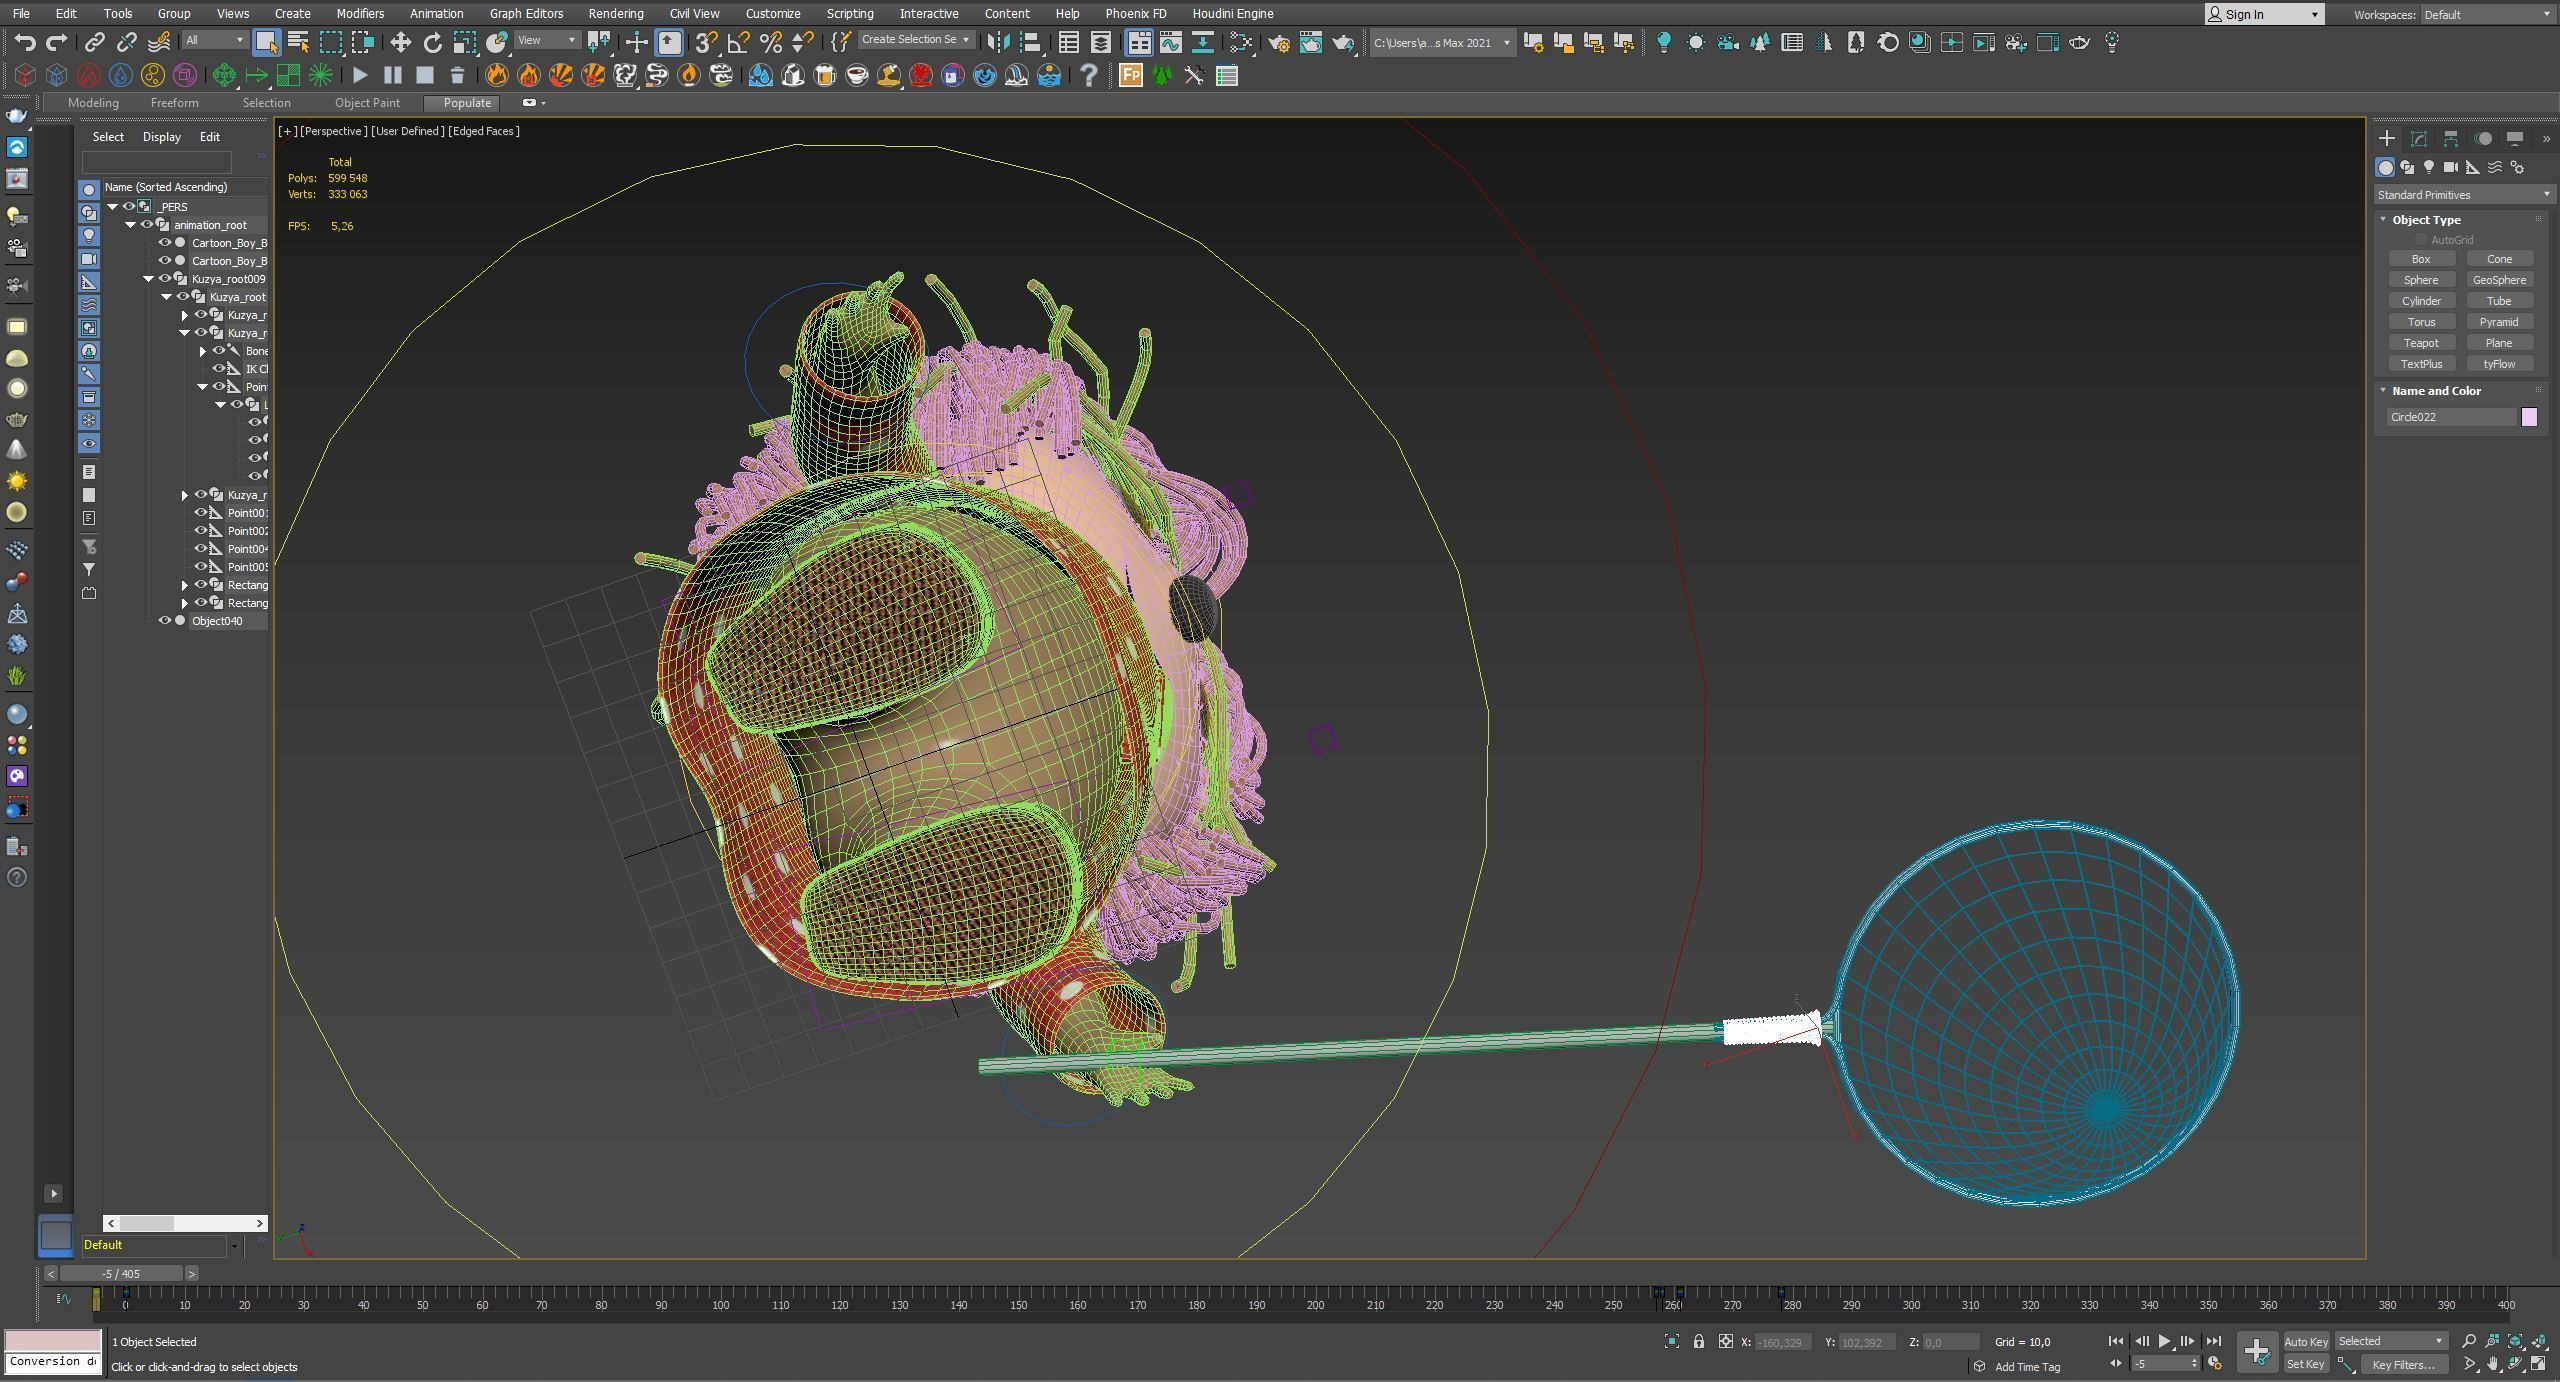This screenshot has height=1382, width=2560.
Task: Toggle visibility of Object040
Action: pyautogui.click(x=165, y=620)
